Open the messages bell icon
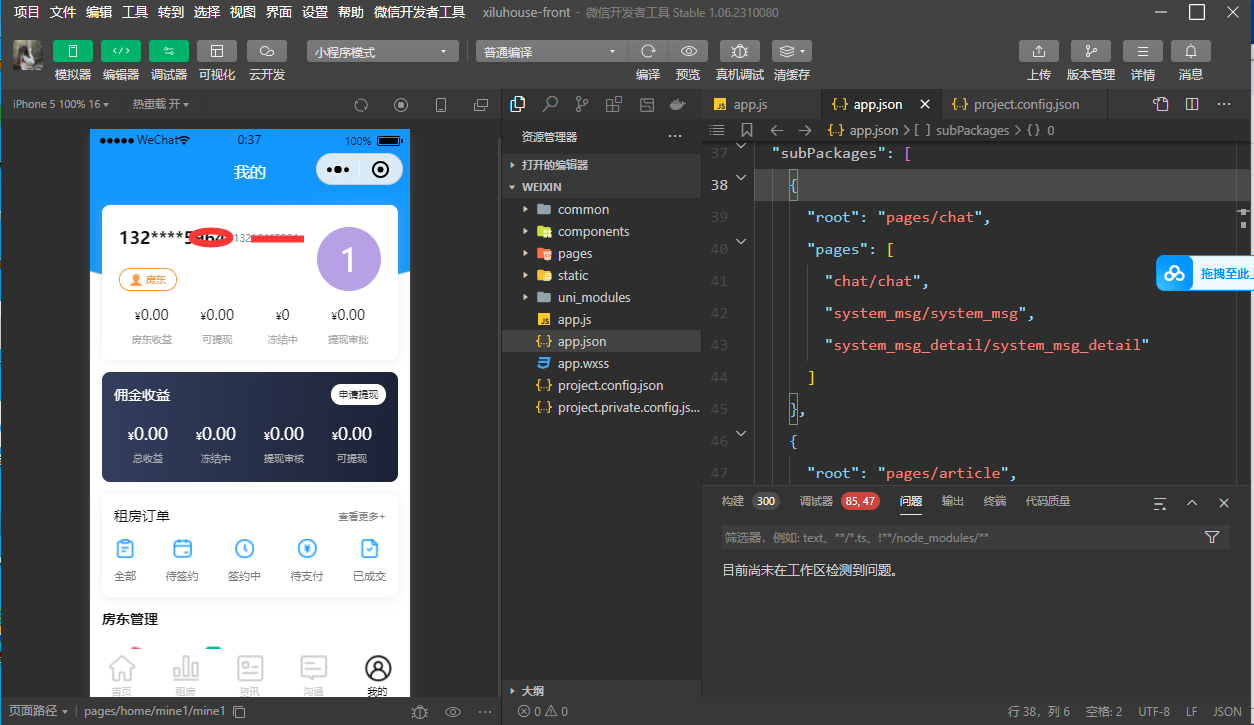Viewport: 1254px width, 725px height. click(x=1191, y=51)
